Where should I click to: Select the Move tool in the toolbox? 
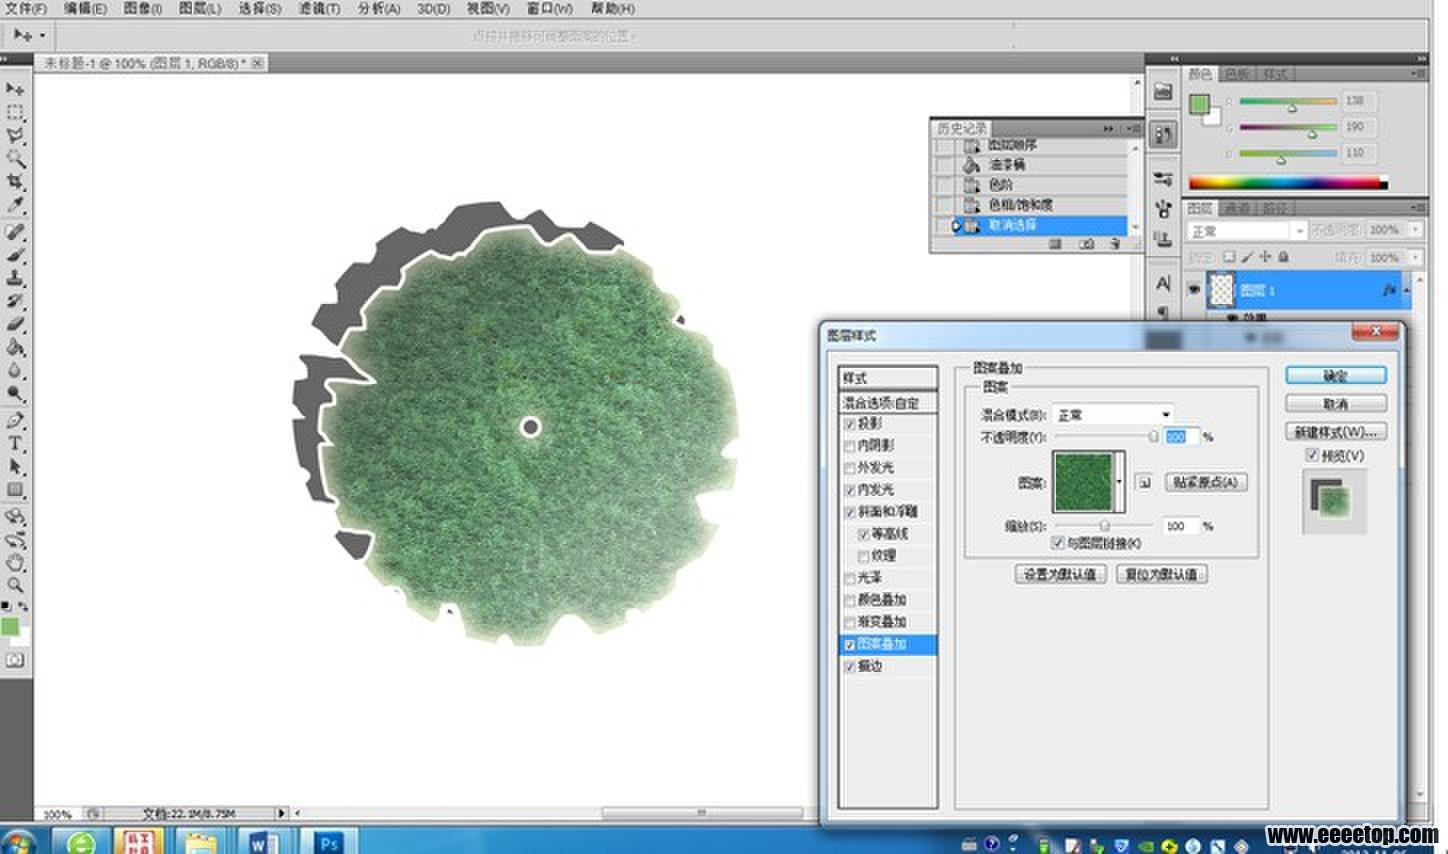(15, 89)
